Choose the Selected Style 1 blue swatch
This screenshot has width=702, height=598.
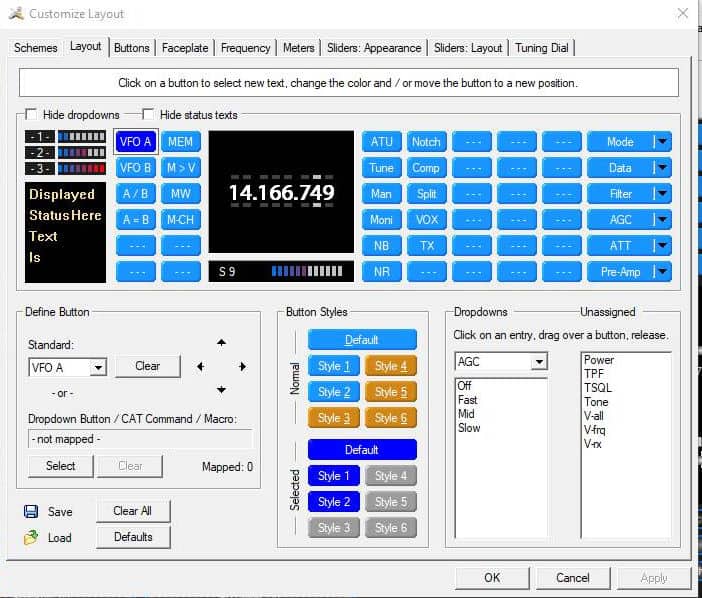point(334,476)
